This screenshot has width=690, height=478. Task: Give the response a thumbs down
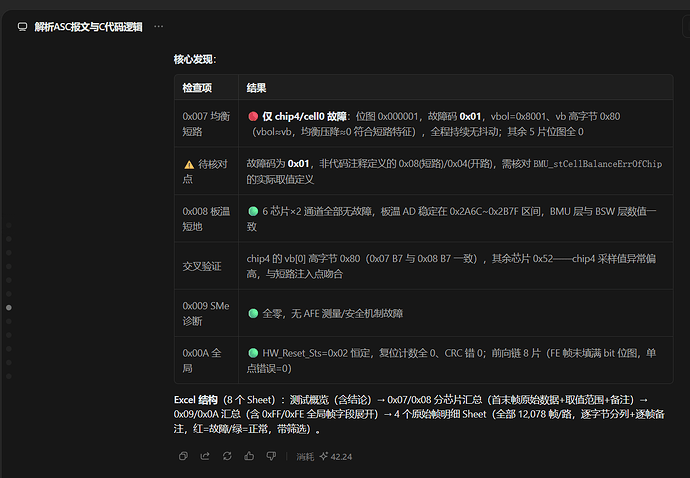(x=271, y=456)
